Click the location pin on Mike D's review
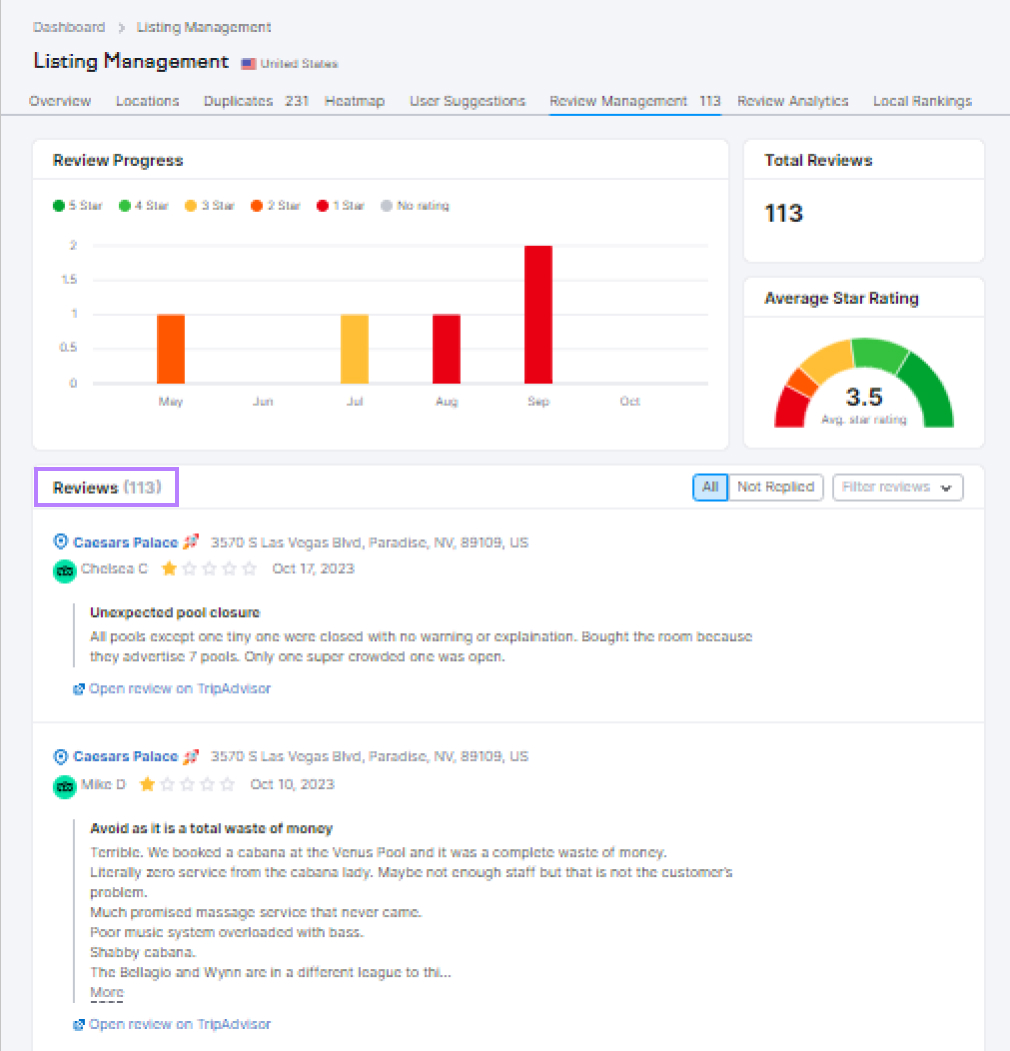The width and height of the screenshot is (1010, 1051). click(x=61, y=756)
